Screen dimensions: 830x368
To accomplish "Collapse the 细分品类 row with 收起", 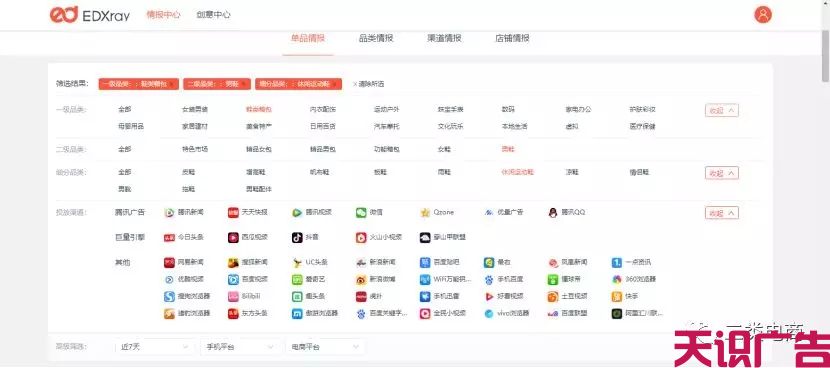I will 721,173.
